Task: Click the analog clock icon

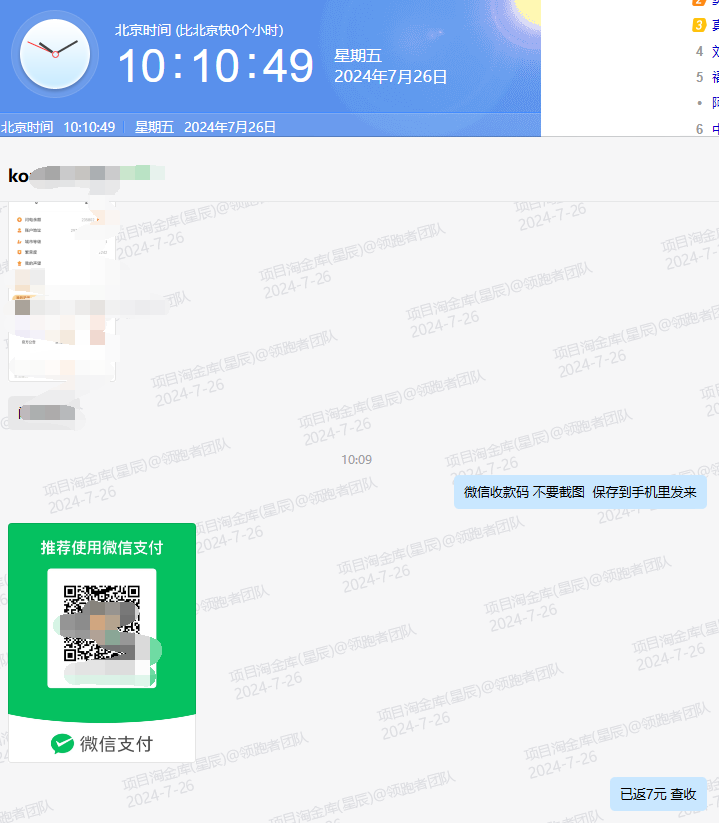Action: tap(54, 53)
